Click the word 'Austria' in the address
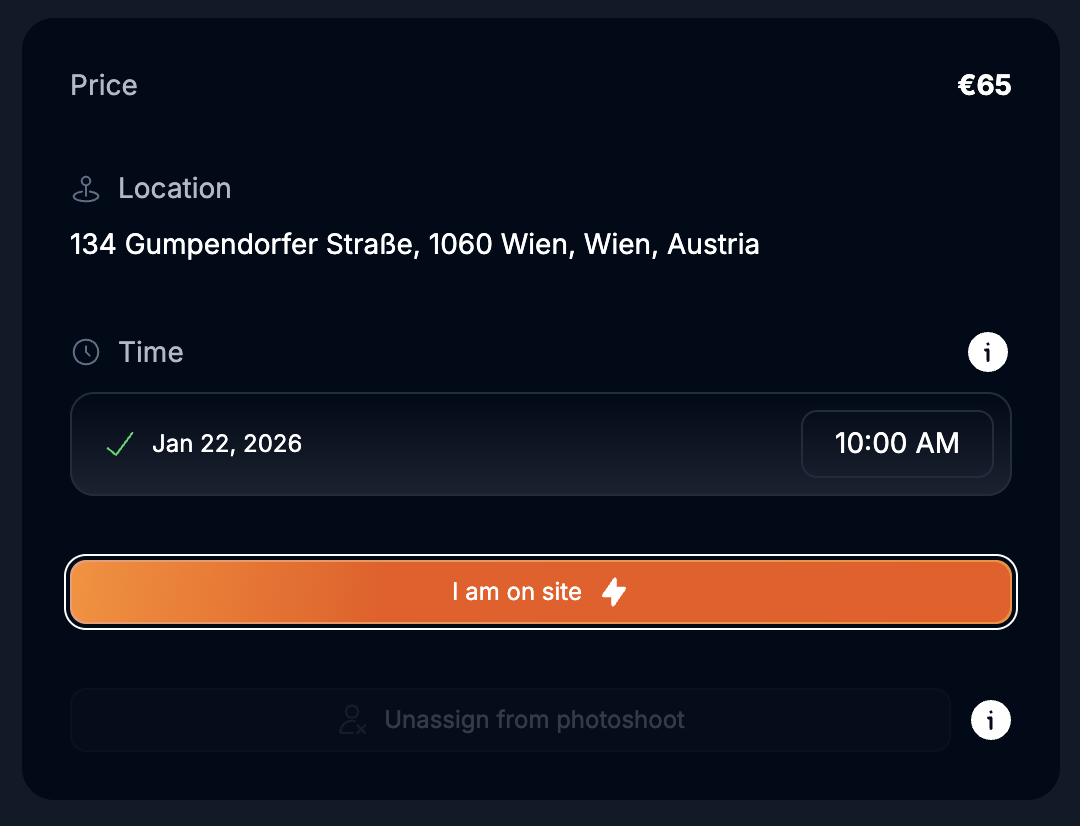Viewport: 1080px width, 826px height. (x=713, y=244)
